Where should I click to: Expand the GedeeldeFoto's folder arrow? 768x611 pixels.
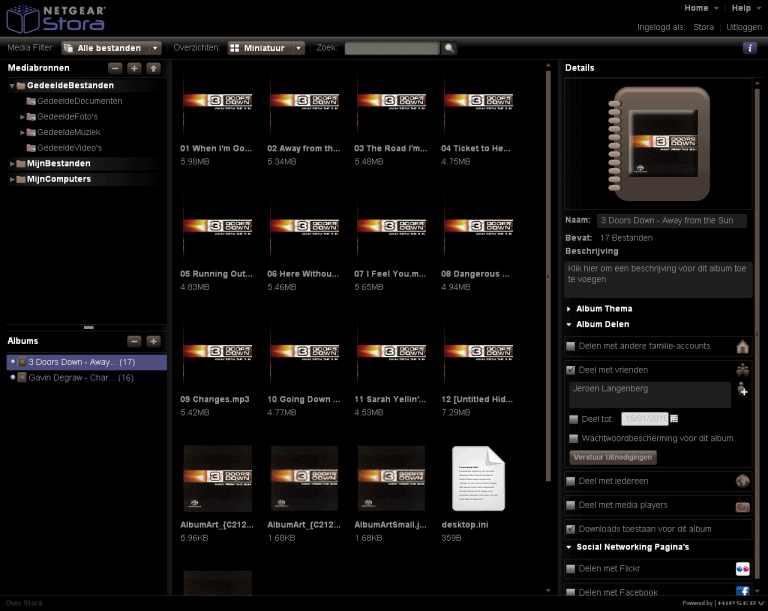pos(22,117)
